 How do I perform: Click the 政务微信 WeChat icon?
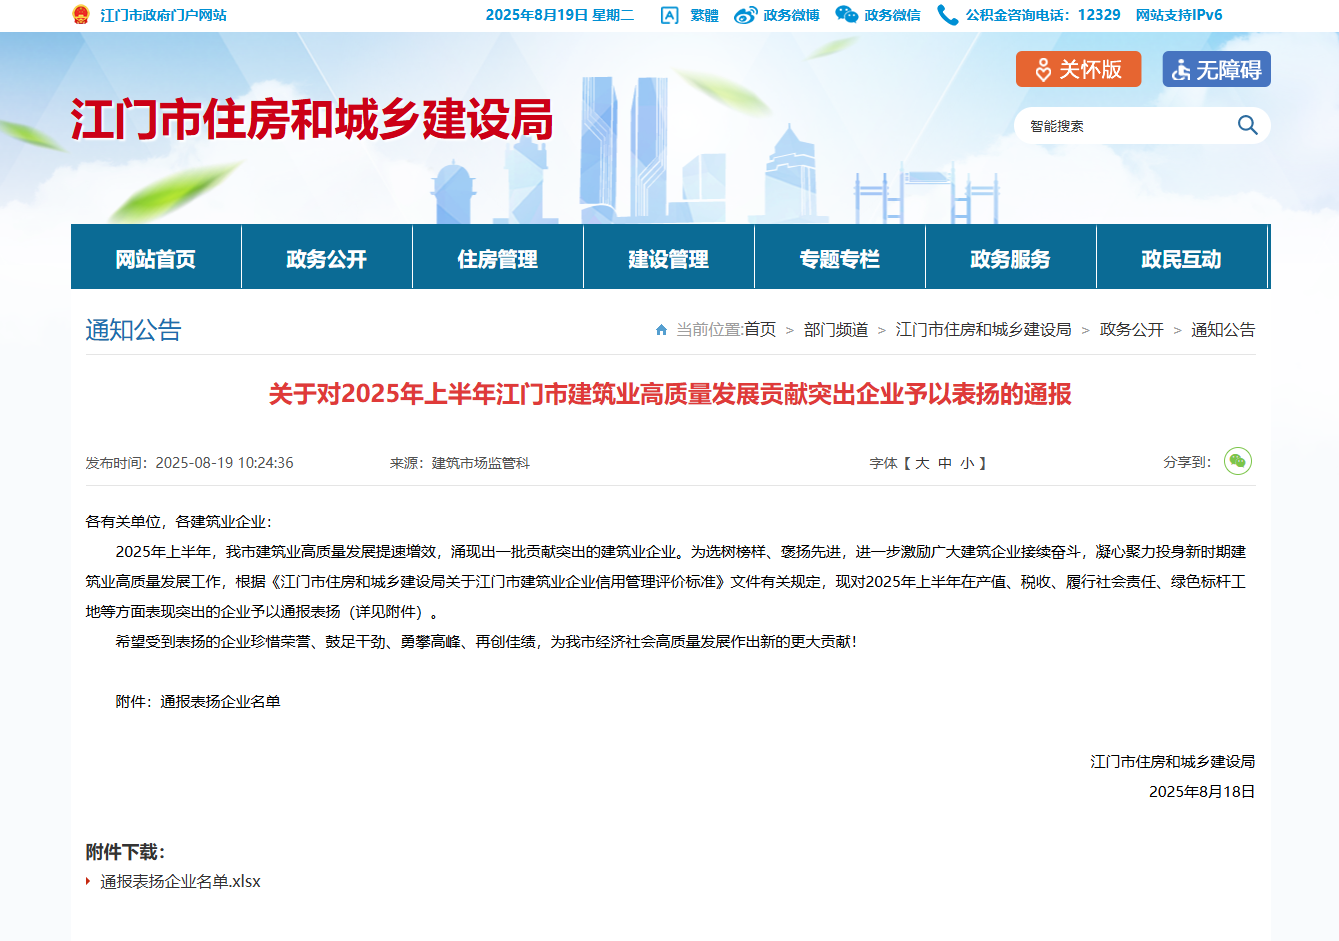(x=847, y=15)
